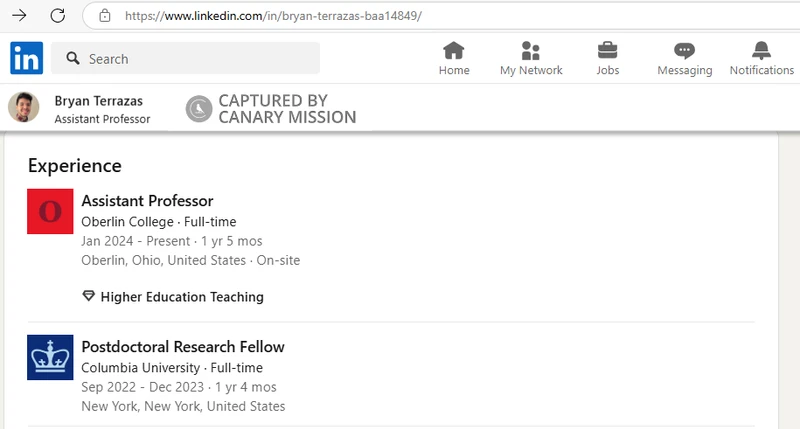Click the browser forward arrow
Viewport: 800px width, 429px height.
pos(19,15)
